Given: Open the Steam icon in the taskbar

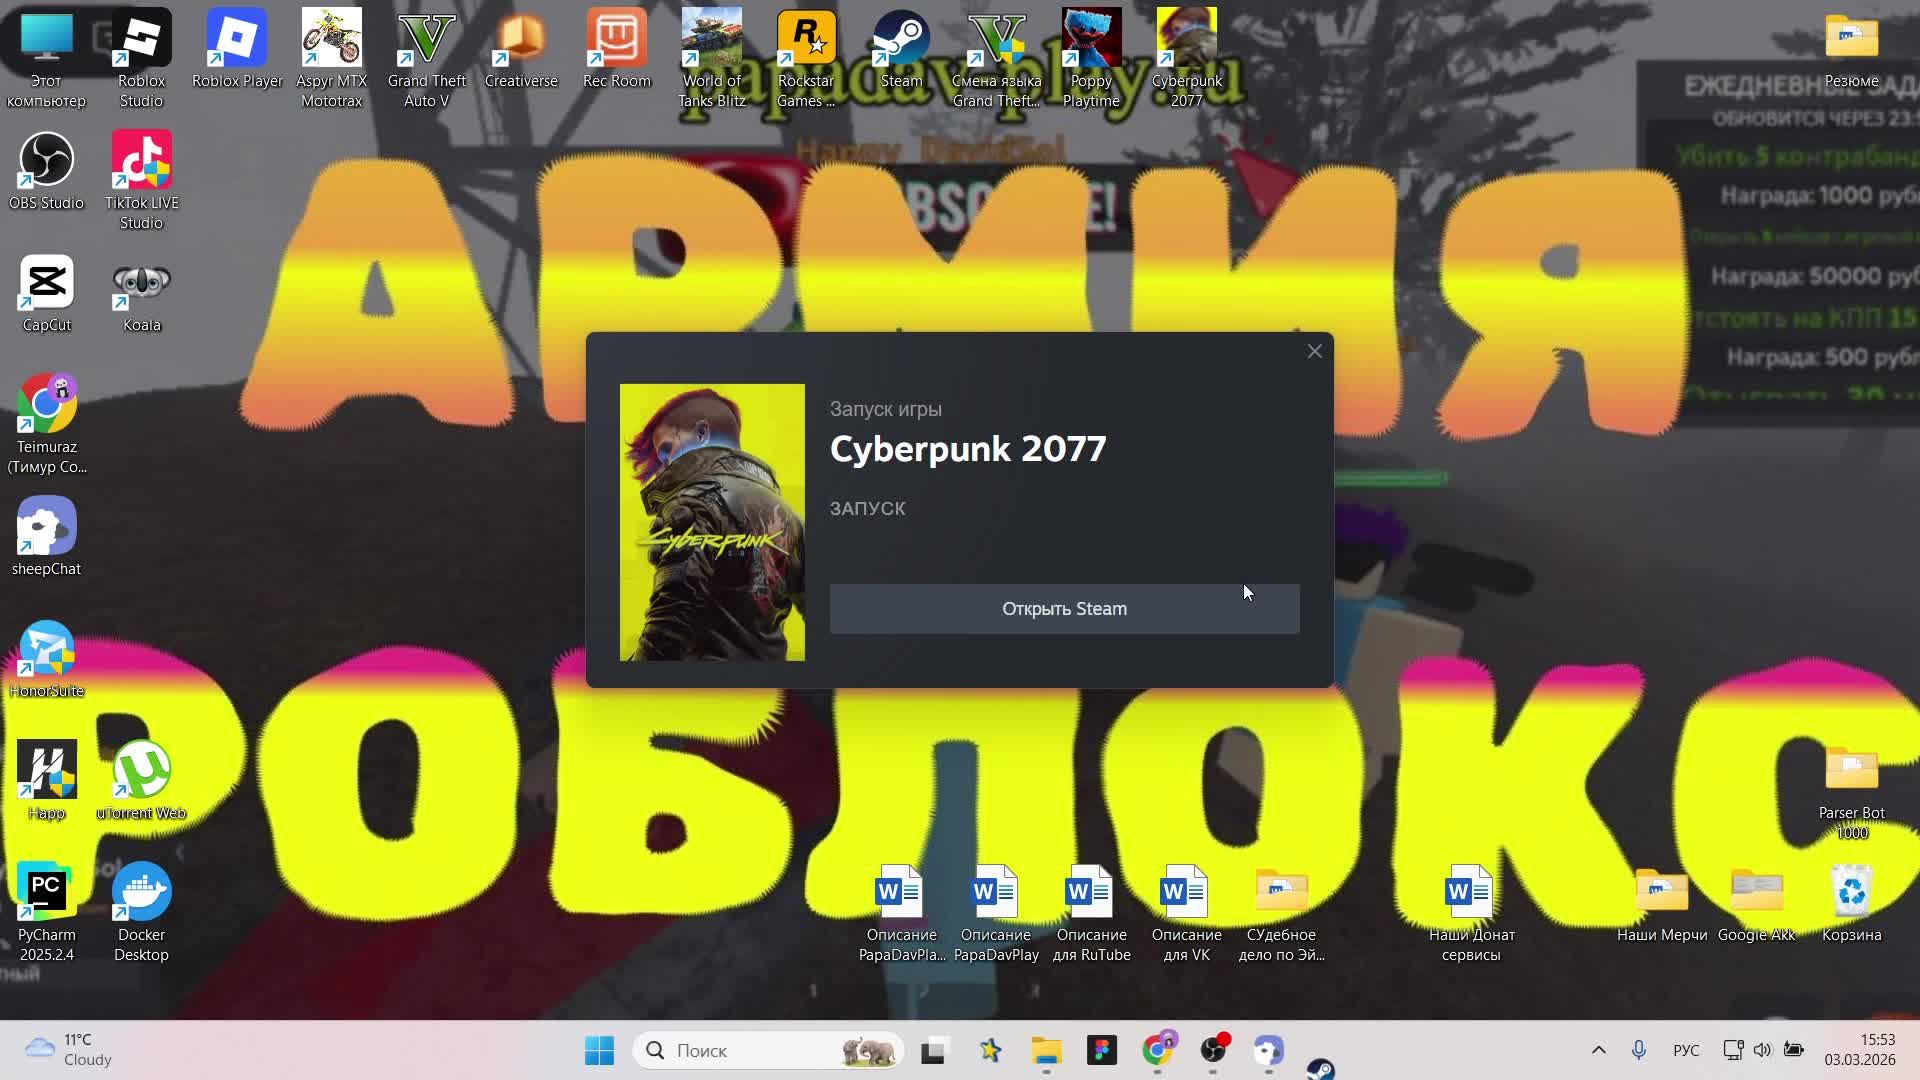Looking at the screenshot, I should pos(1320,1069).
